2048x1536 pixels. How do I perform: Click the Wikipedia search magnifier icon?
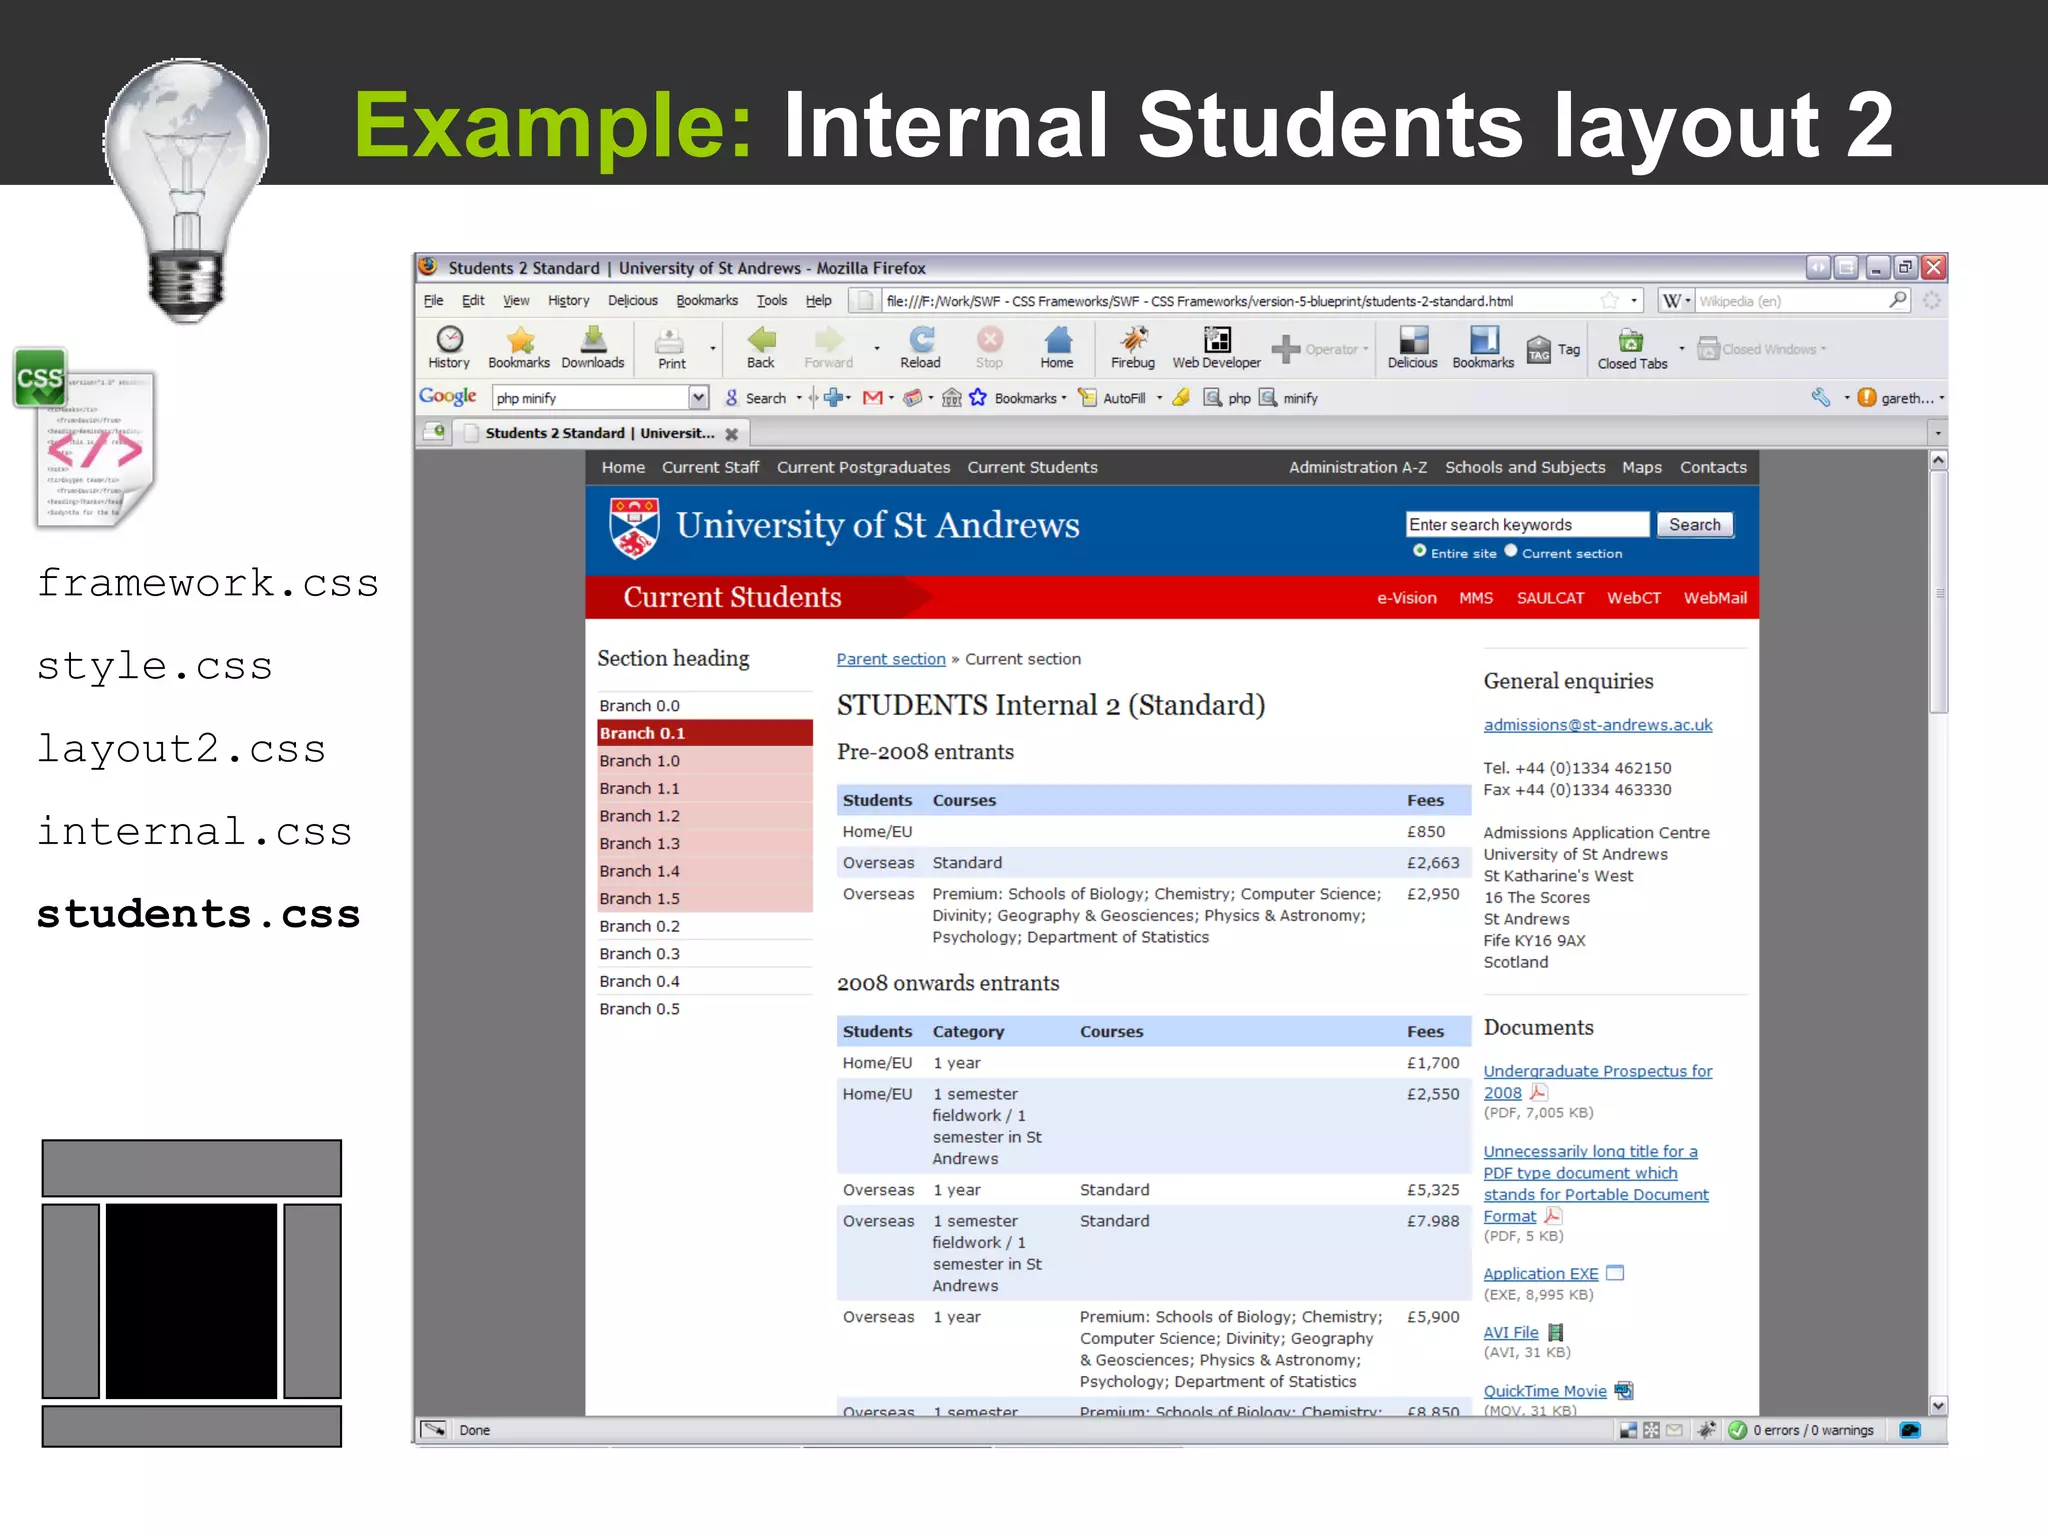1897,300
